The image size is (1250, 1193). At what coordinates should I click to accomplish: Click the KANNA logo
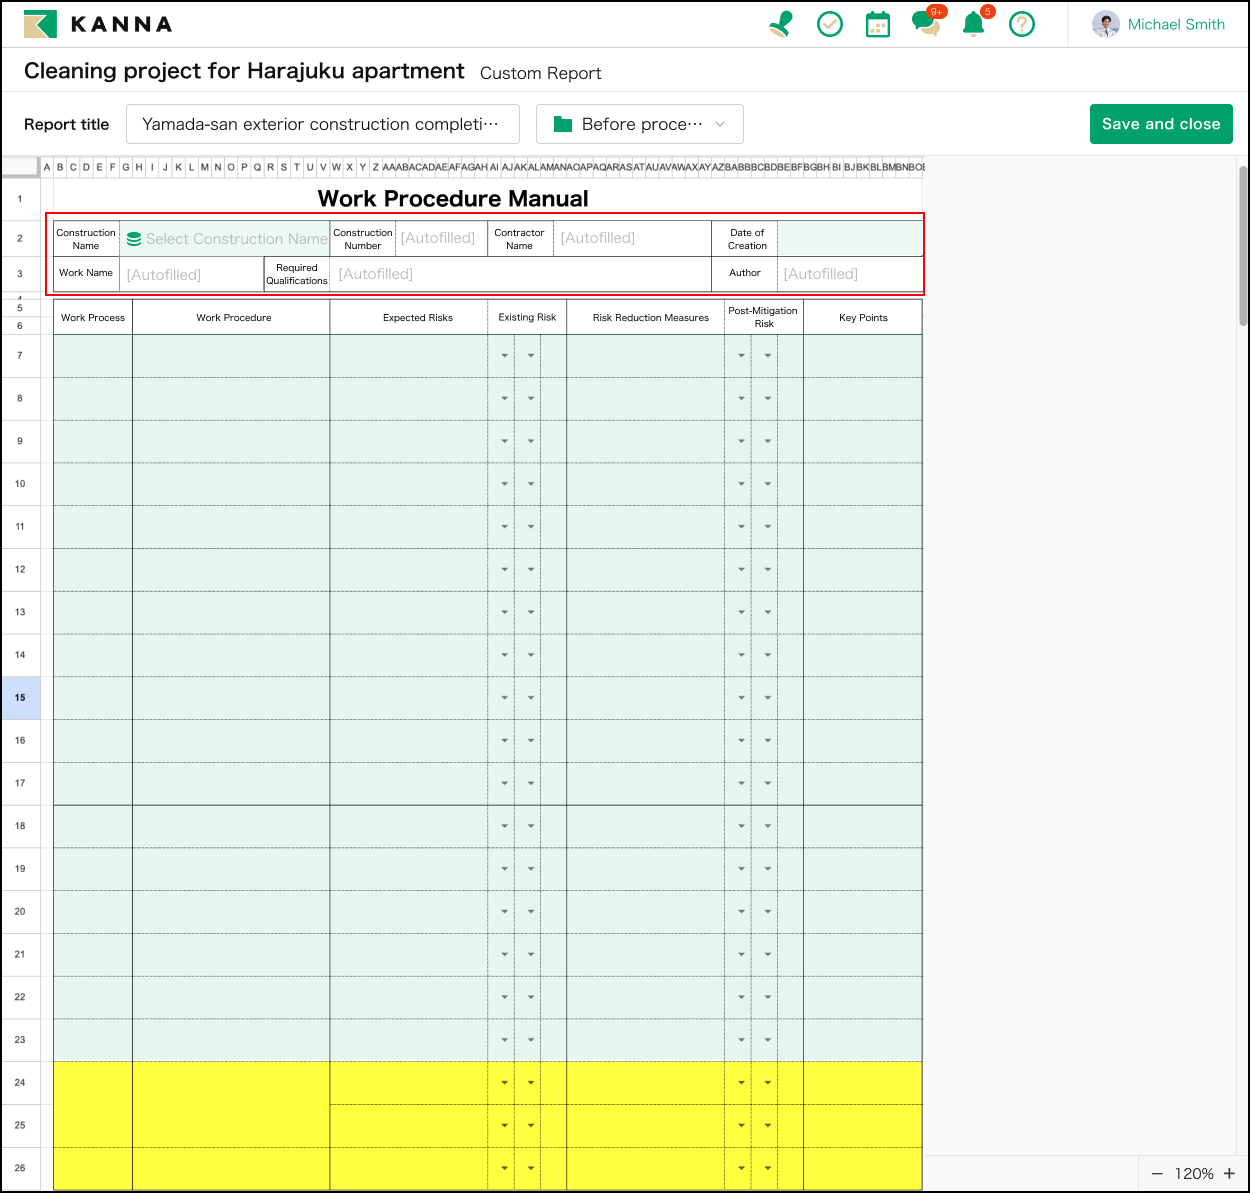(98, 24)
